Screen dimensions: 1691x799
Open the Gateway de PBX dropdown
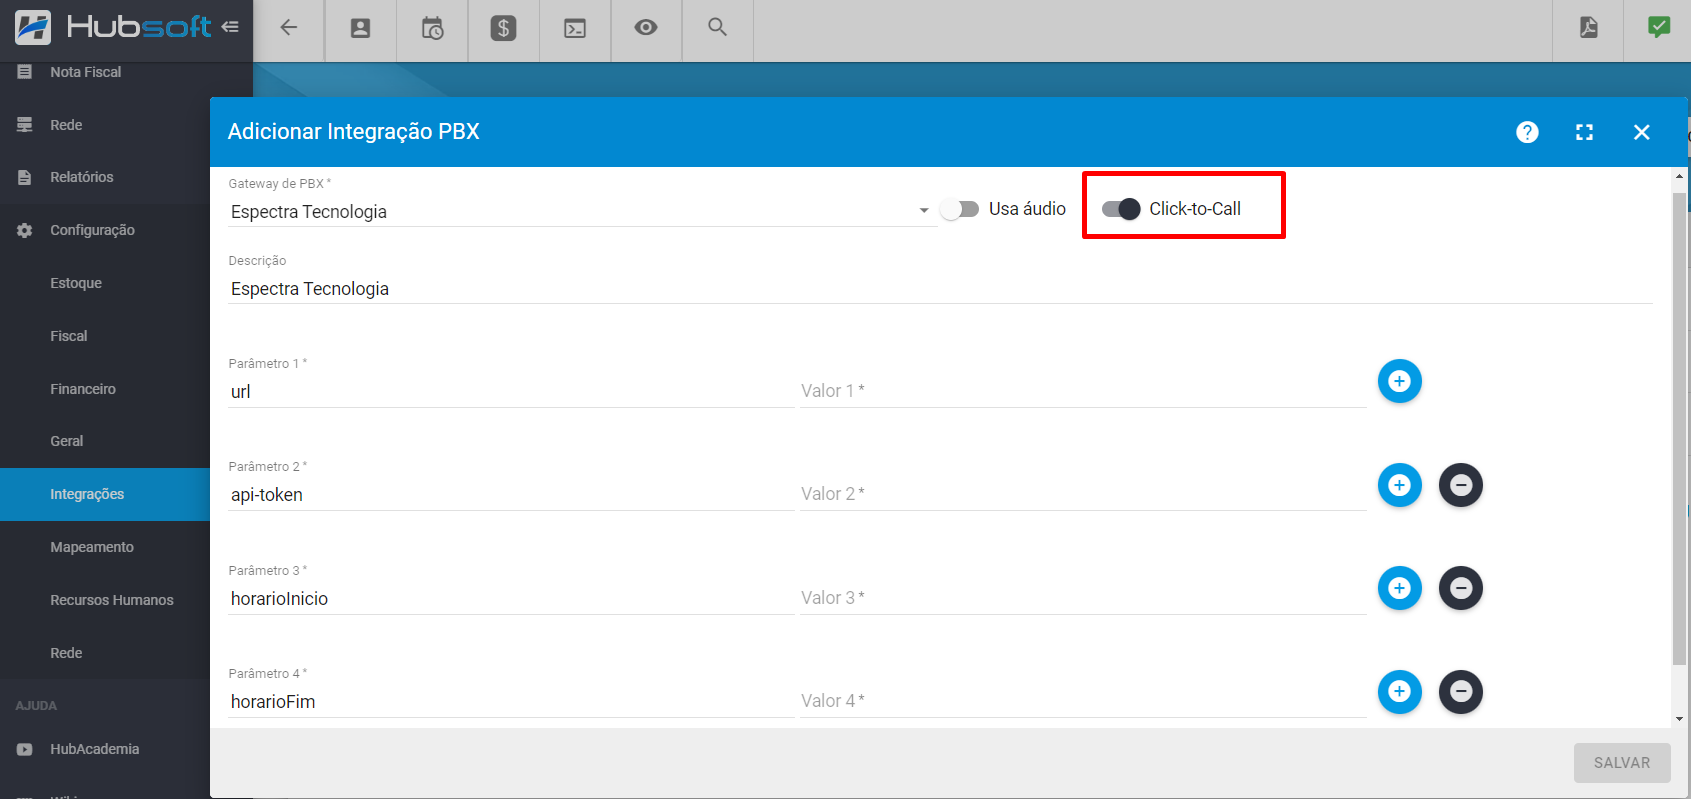tap(582, 211)
